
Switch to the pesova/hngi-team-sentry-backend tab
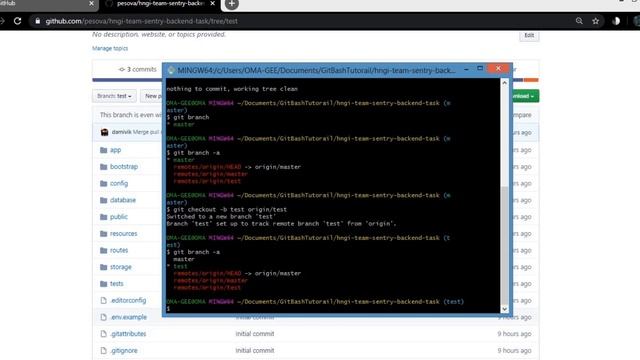pyautogui.click(x=160, y=4)
